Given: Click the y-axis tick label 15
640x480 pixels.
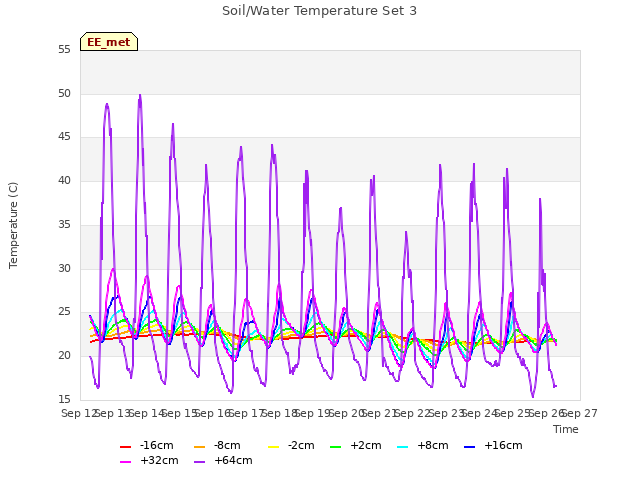Looking at the screenshot, I should 64,399.
